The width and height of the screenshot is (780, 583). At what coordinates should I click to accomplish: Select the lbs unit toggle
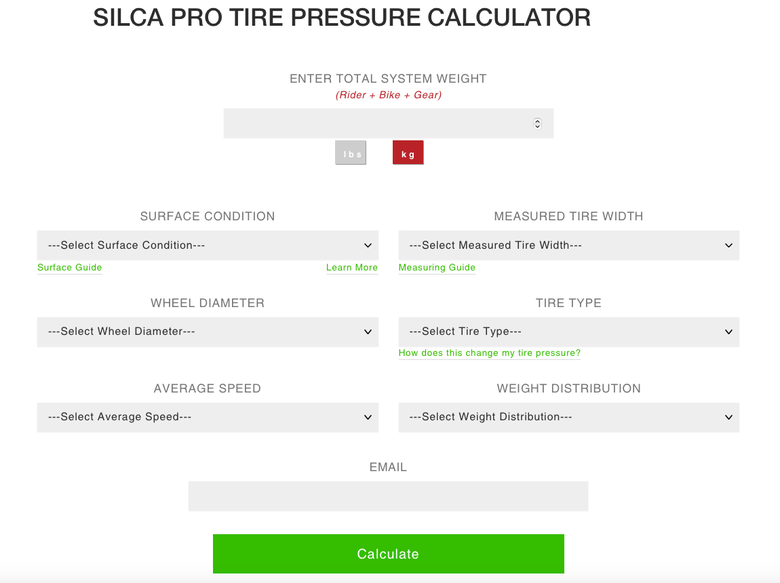pyautogui.click(x=351, y=153)
